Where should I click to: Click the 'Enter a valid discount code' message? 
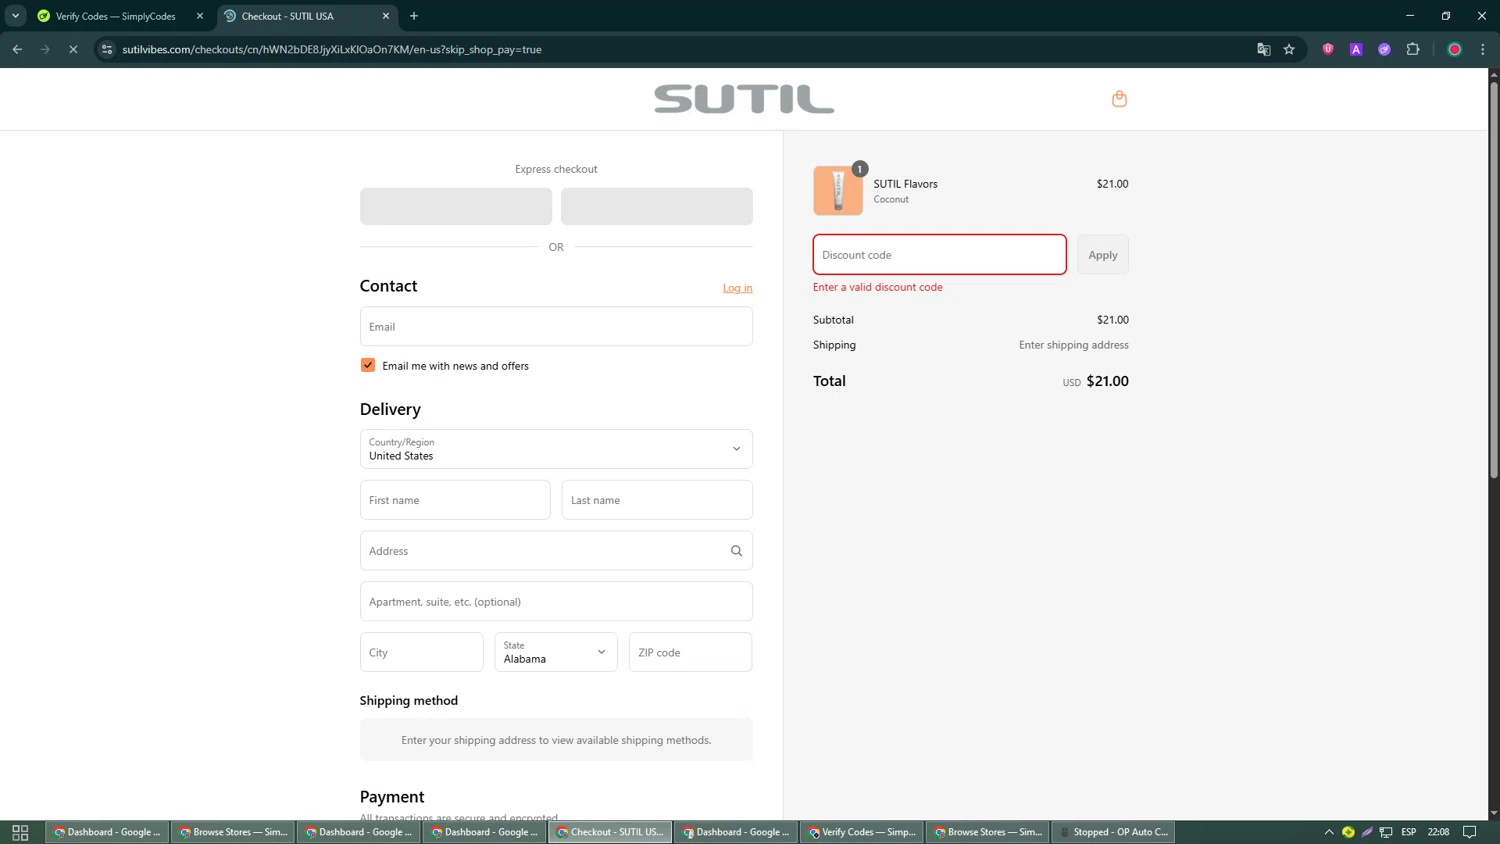pyautogui.click(x=878, y=287)
